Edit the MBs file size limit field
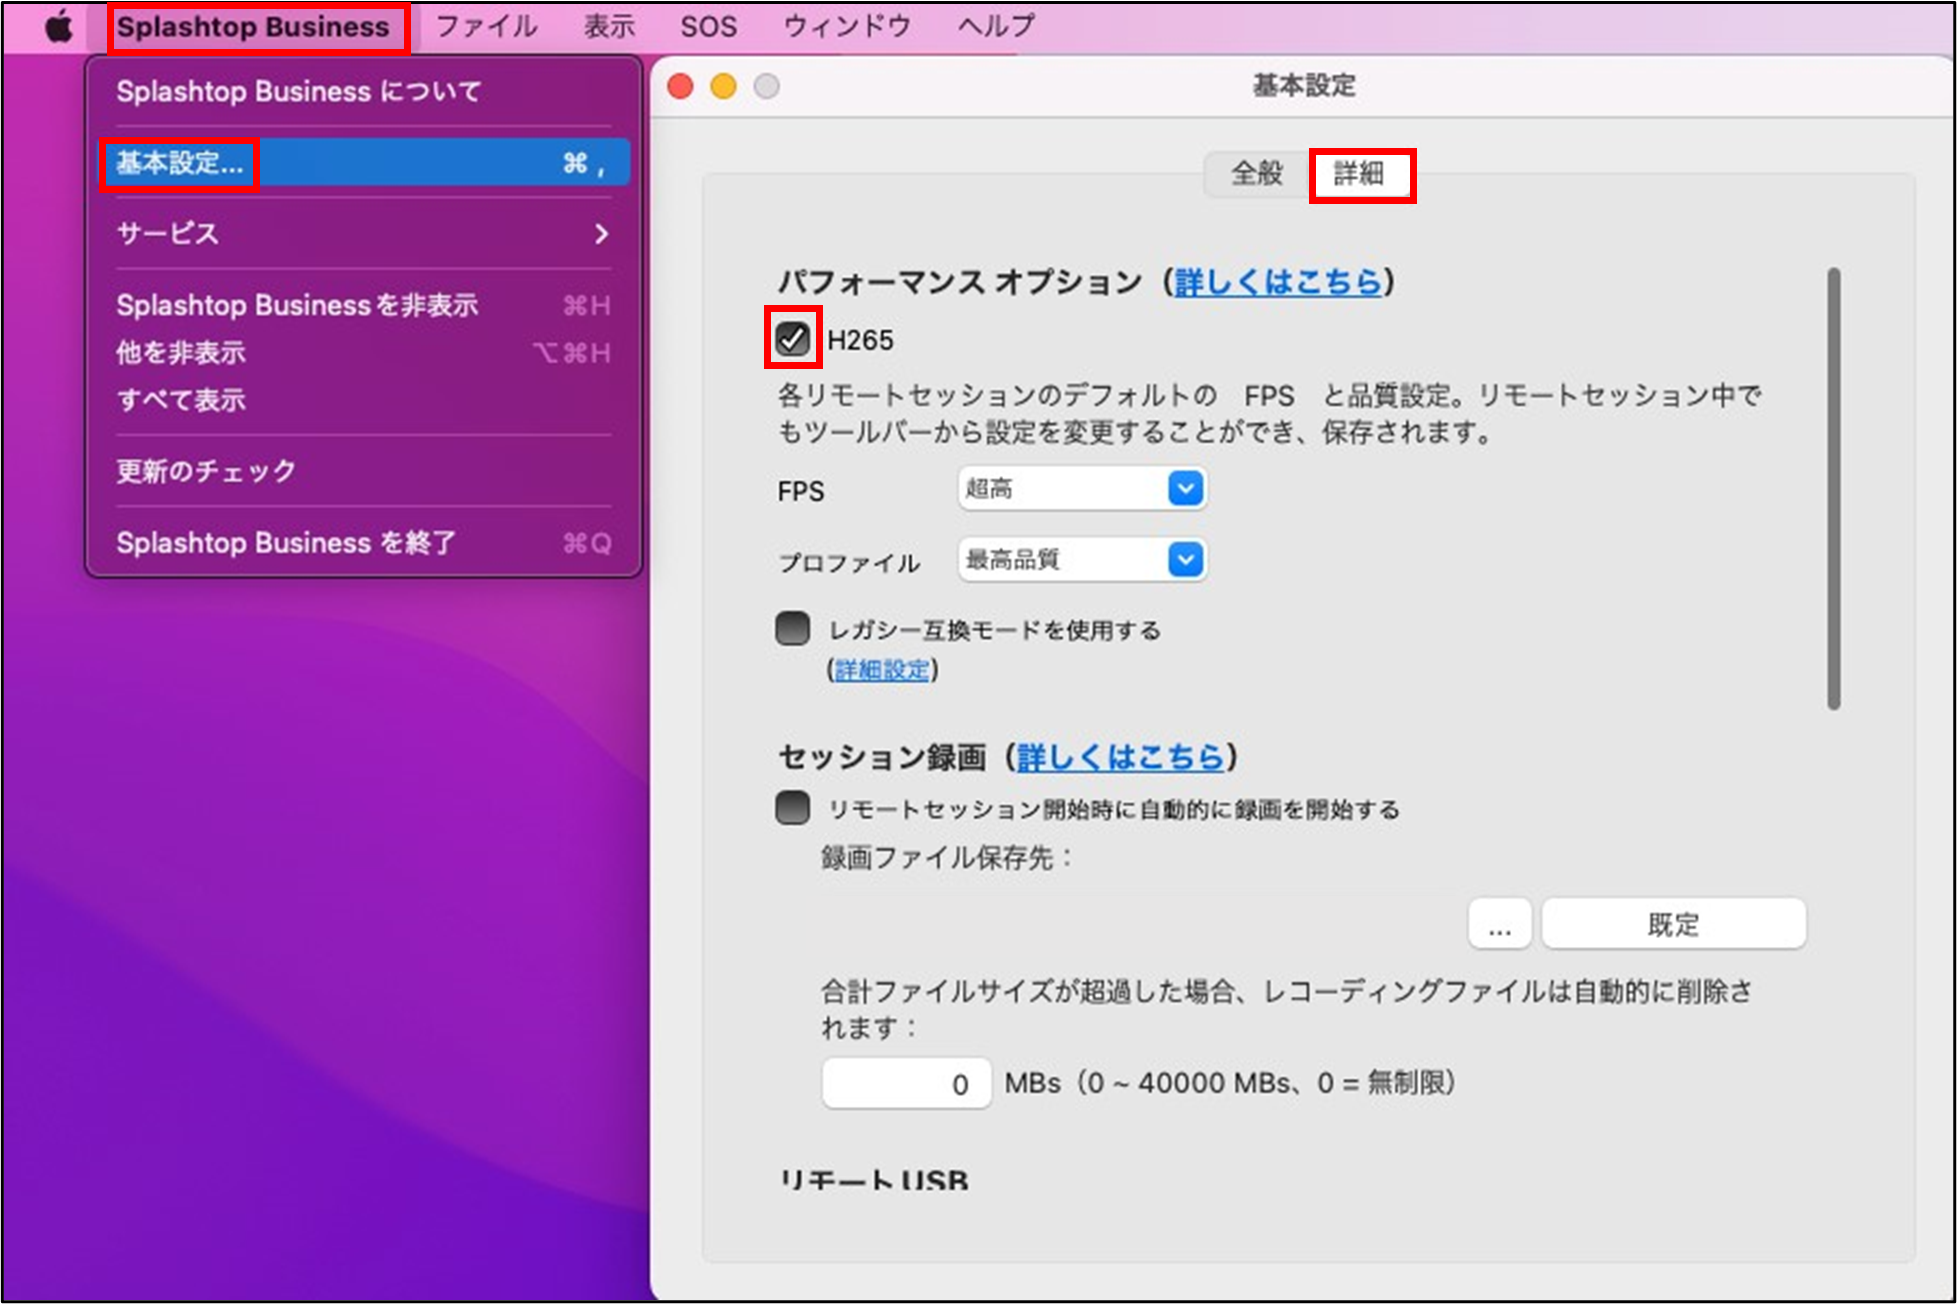The image size is (1957, 1304). click(x=905, y=1082)
